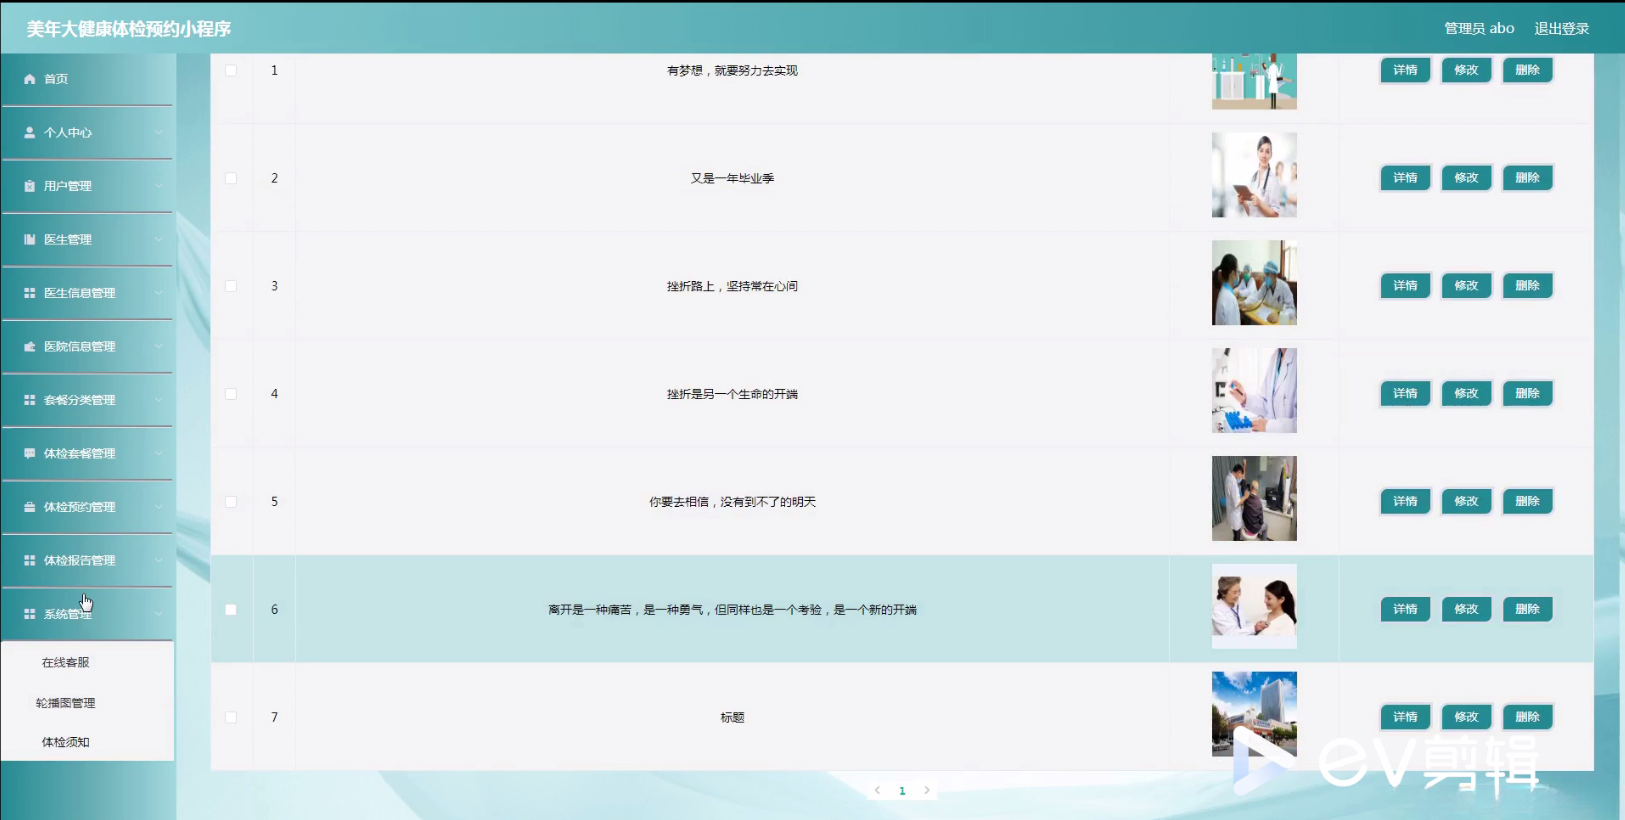Select page number 1 in pagination
The height and width of the screenshot is (820, 1625).
pyautogui.click(x=902, y=790)
